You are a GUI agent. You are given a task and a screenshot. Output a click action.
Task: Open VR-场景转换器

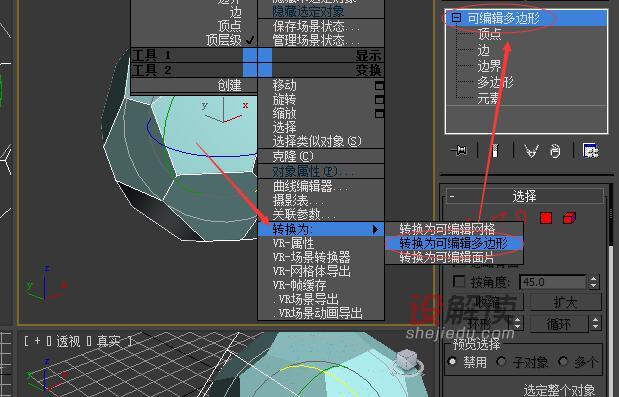coord(311,257)
